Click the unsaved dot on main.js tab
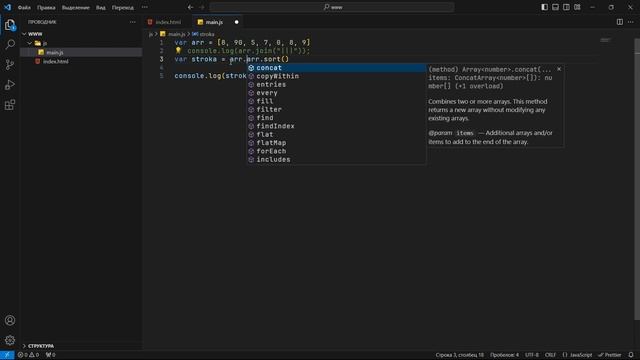The width and height of the screenshot is (640, 360). pos(236,22)
